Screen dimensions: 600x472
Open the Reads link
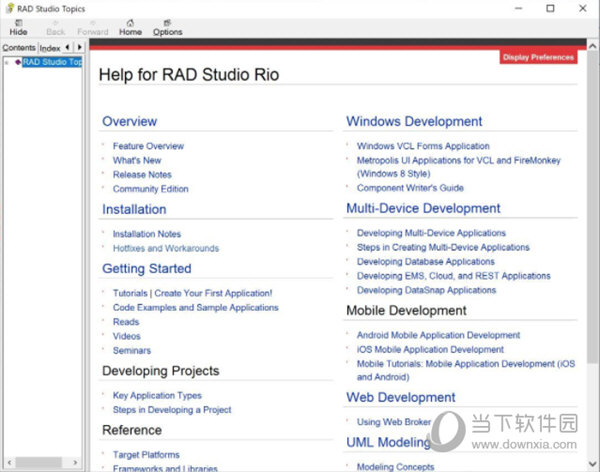[126, 322]
